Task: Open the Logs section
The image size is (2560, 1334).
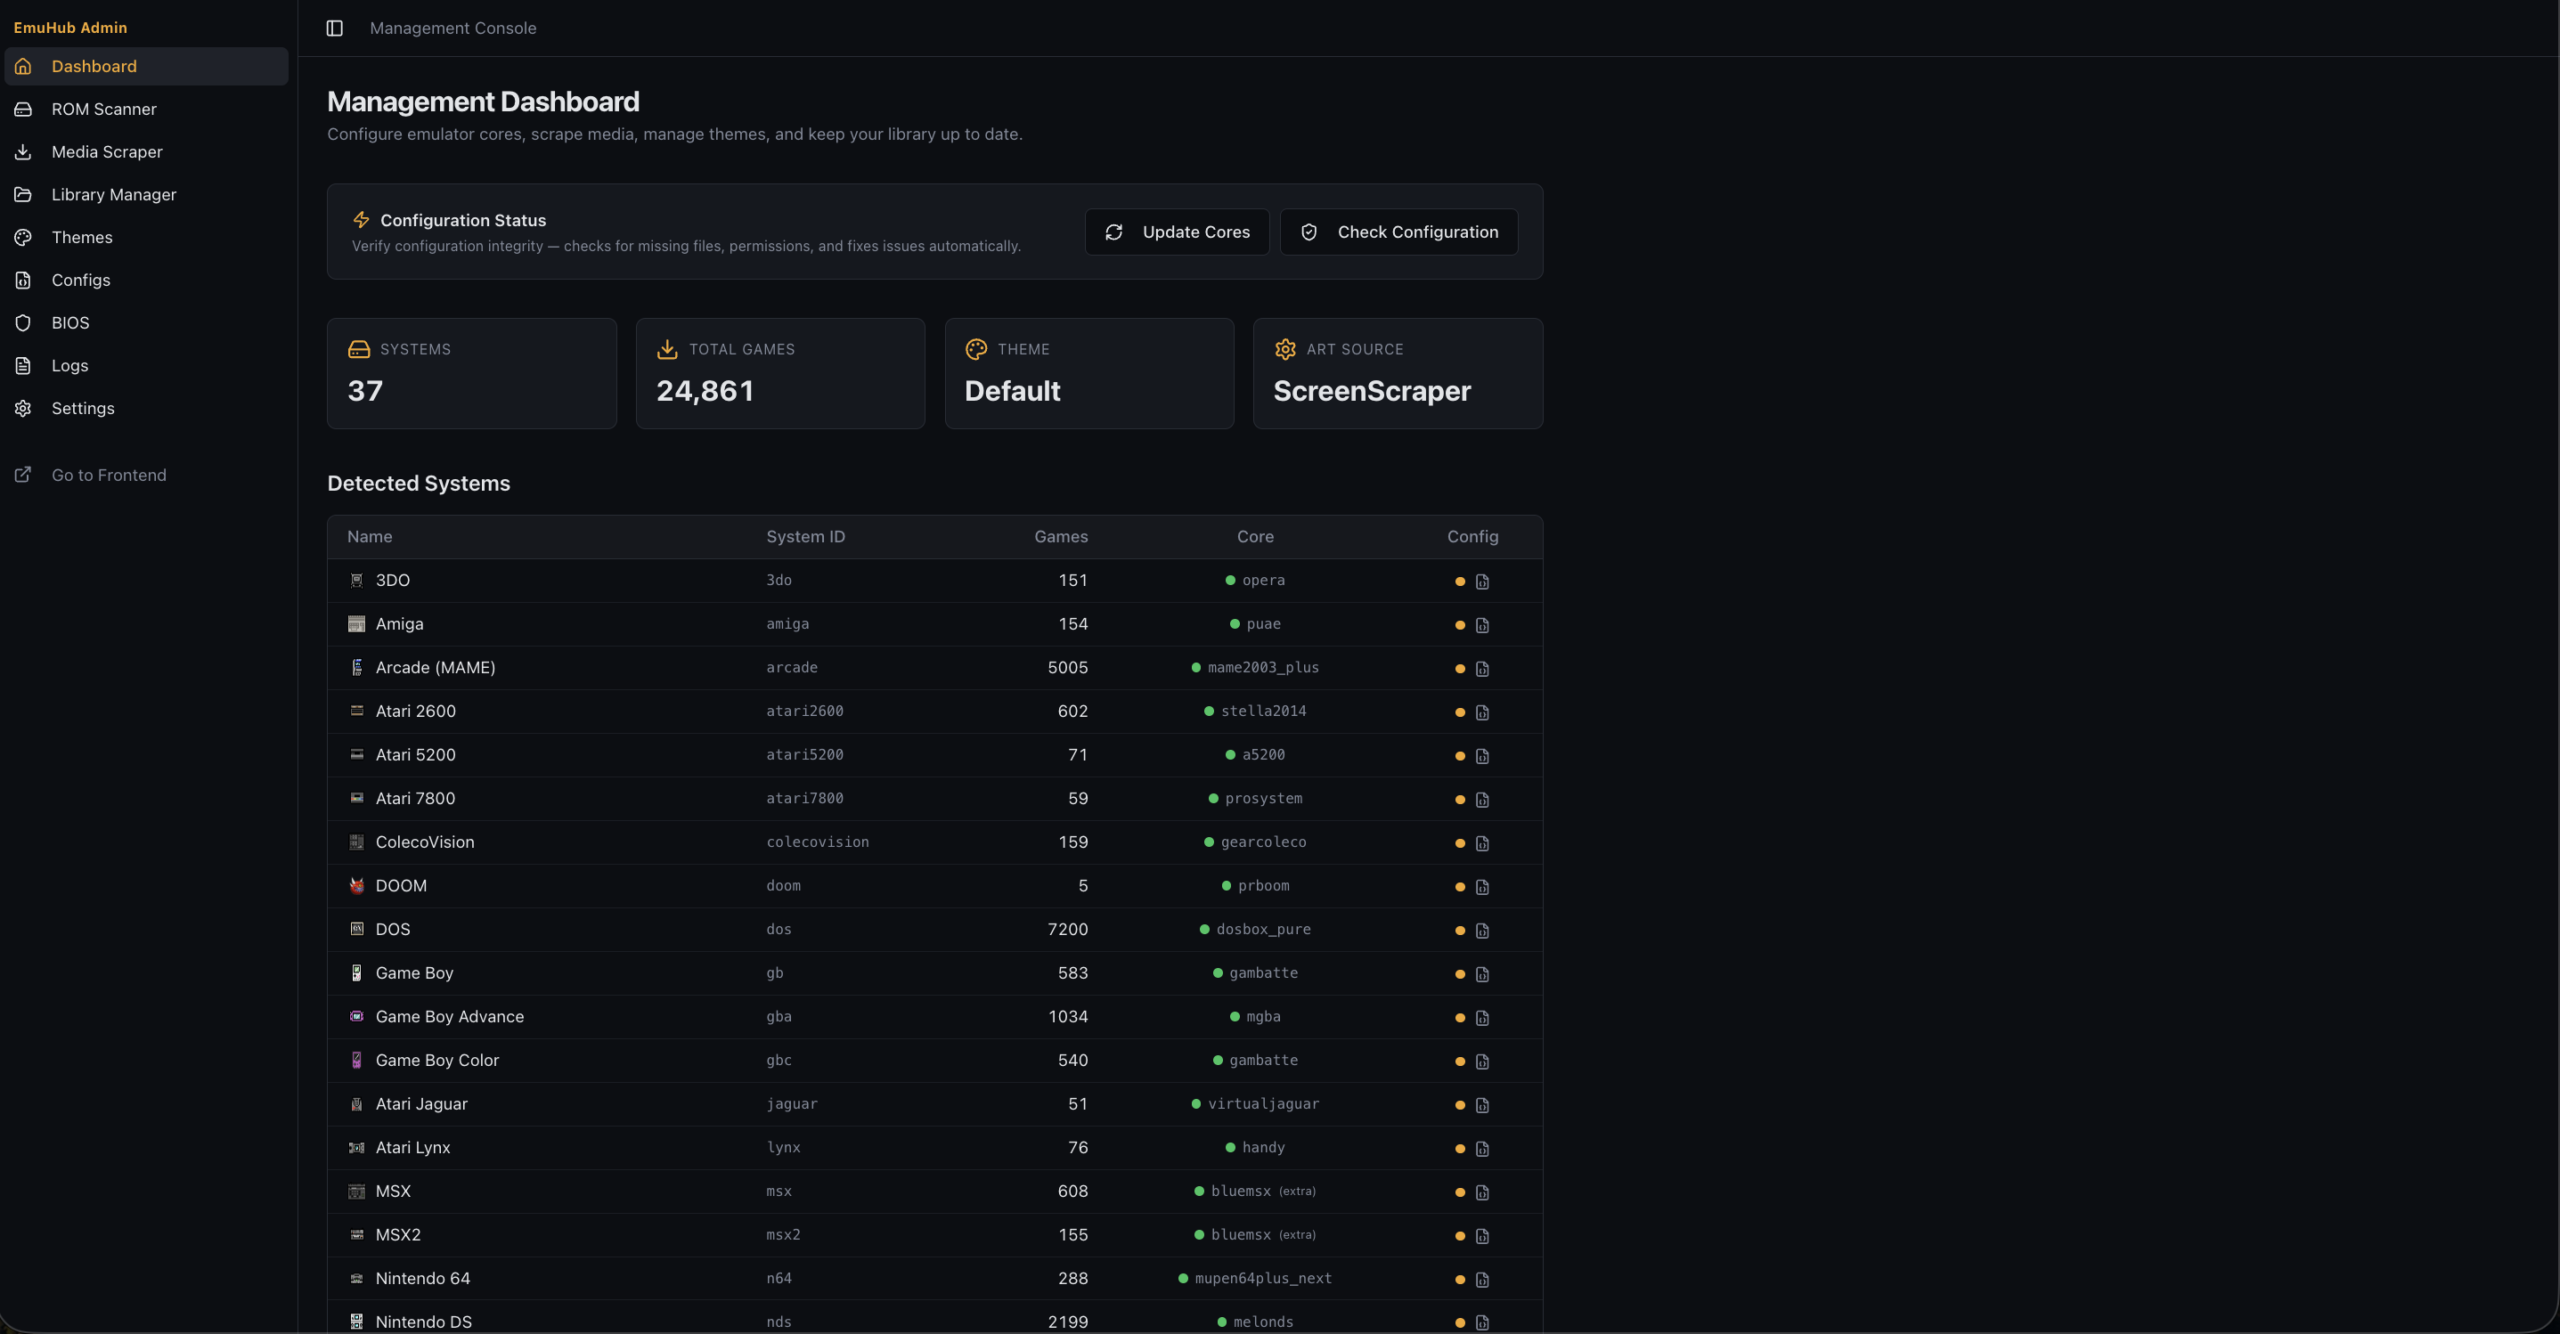Action: [69, 366]
